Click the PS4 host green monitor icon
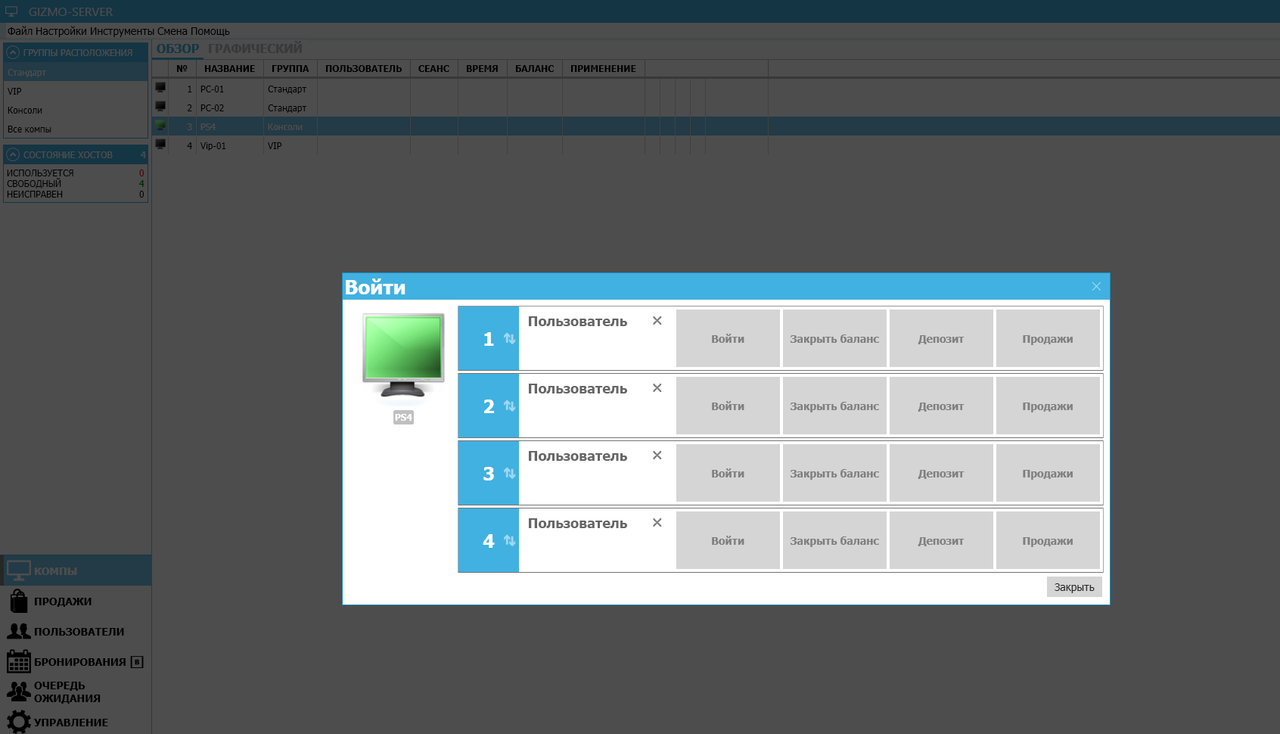 tap(160, 126)
